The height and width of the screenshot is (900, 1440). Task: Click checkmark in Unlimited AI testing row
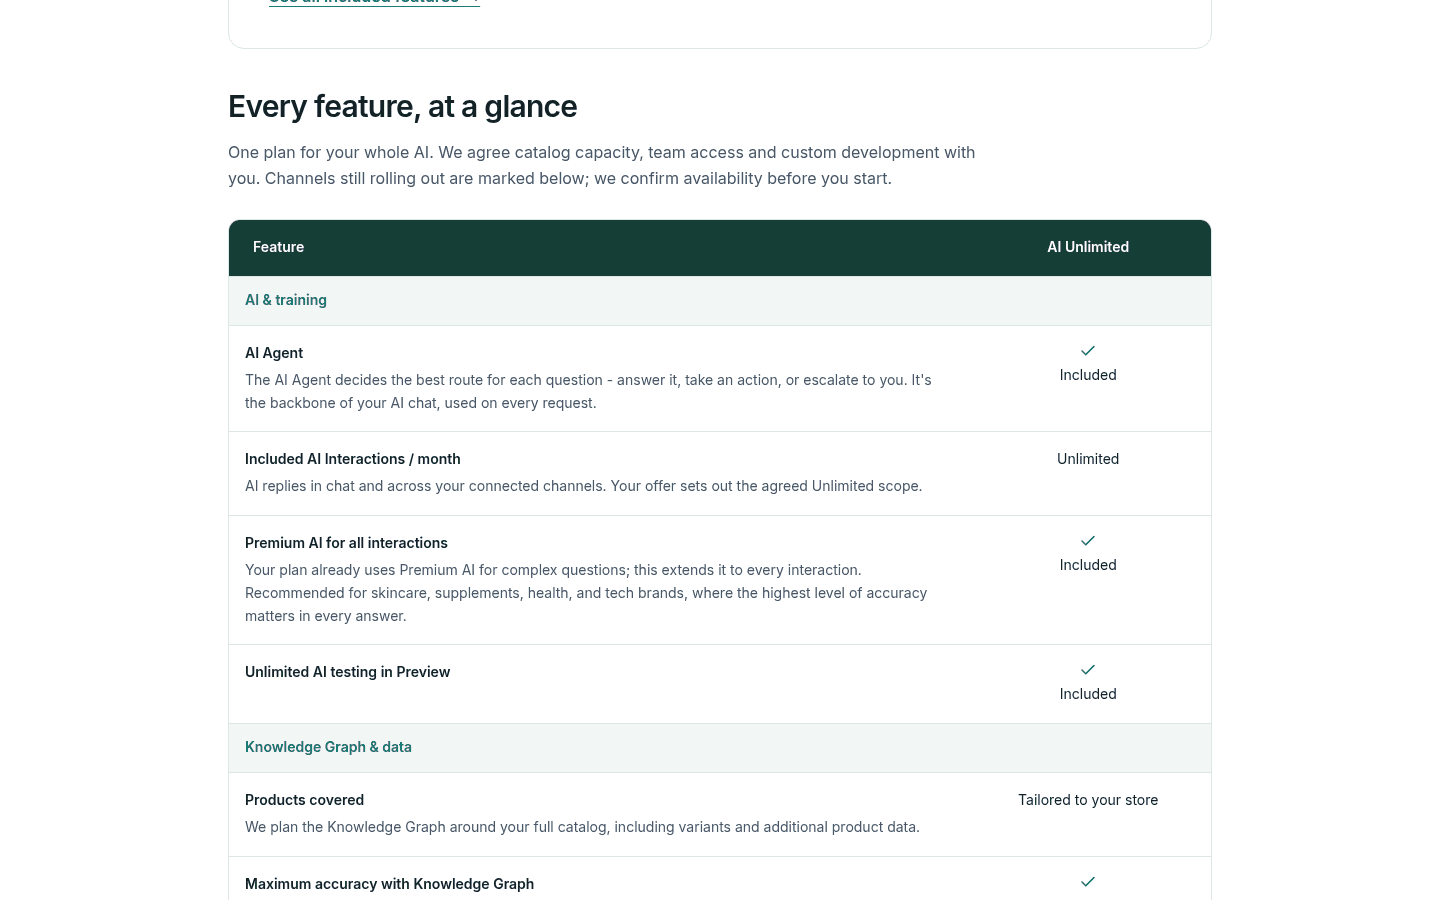tap(1088, 670)
